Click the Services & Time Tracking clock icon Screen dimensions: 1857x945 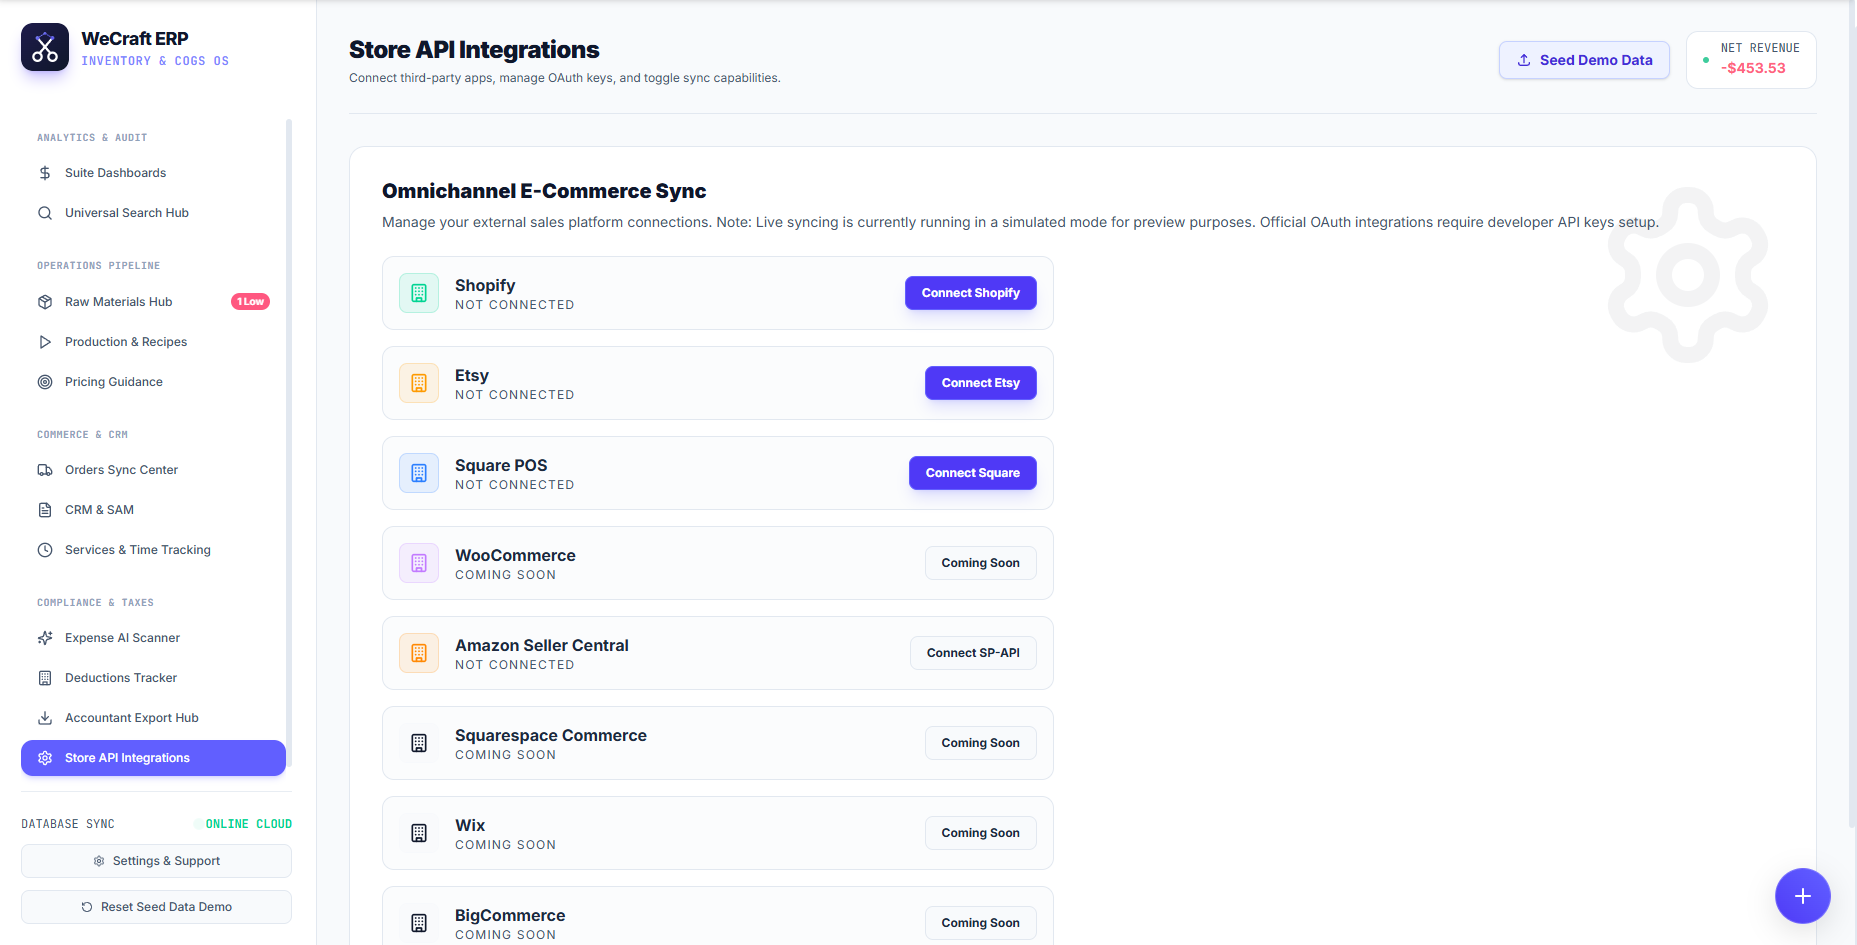point(45,550)
